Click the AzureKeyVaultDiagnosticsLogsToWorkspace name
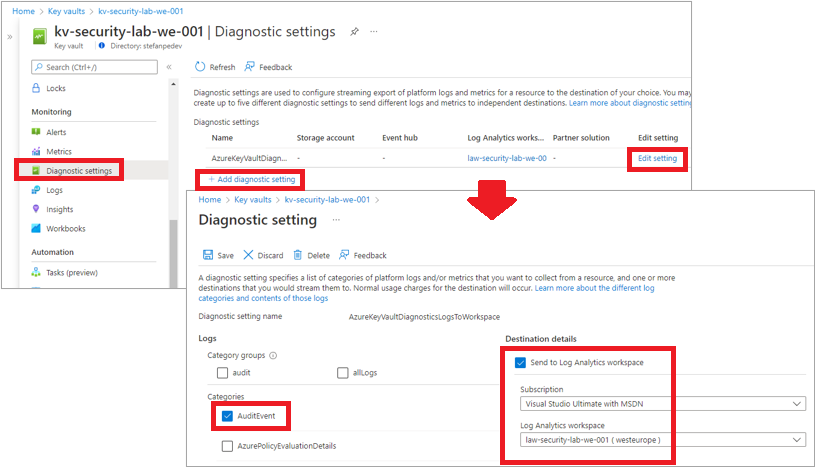The height and width of the screenshot is (467, 815). pyautogui.click(x=424, y=317)
